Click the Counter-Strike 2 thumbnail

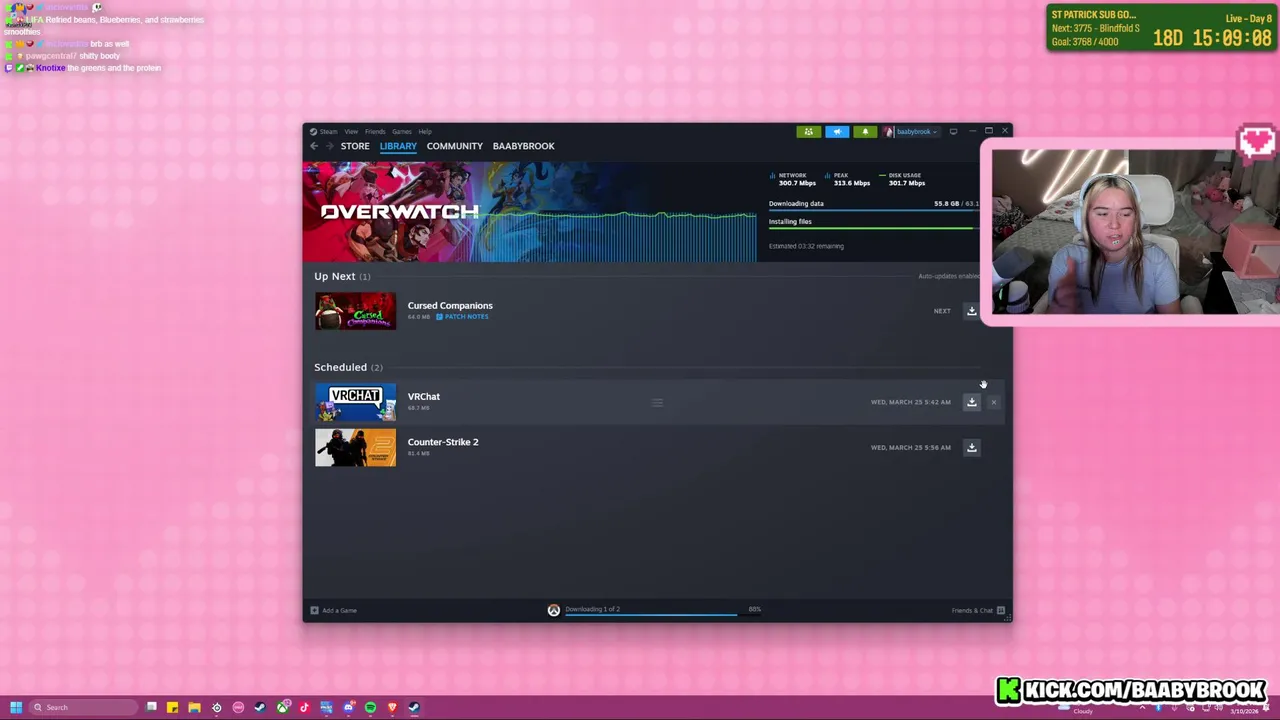click(355, 448)
